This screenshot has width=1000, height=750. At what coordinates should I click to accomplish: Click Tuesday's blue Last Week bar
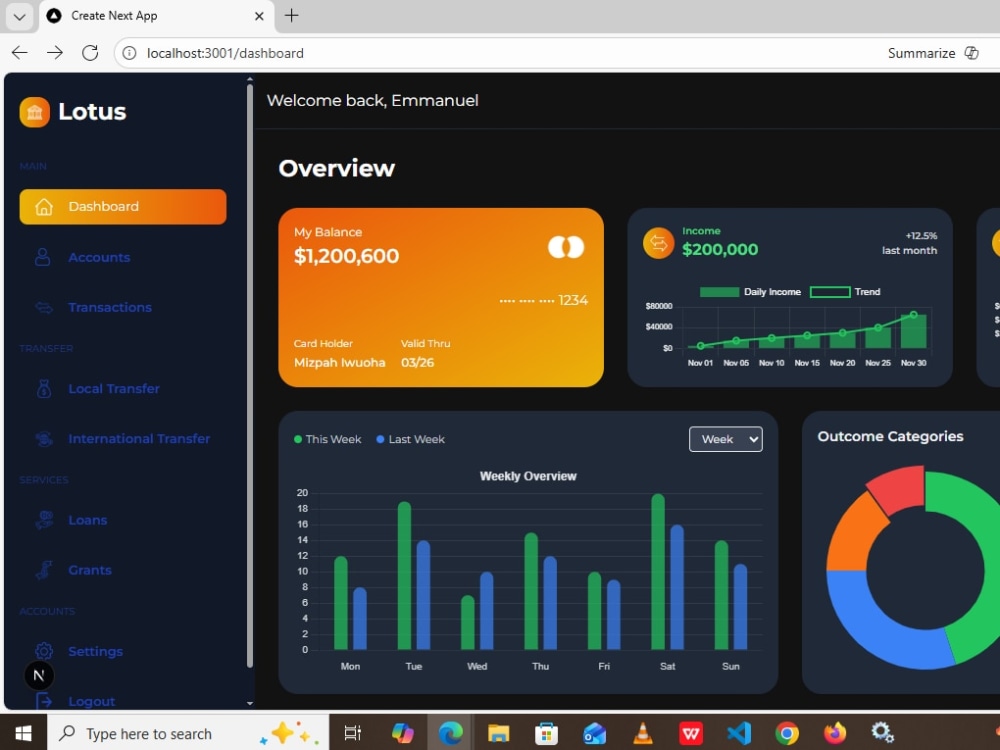423,595
